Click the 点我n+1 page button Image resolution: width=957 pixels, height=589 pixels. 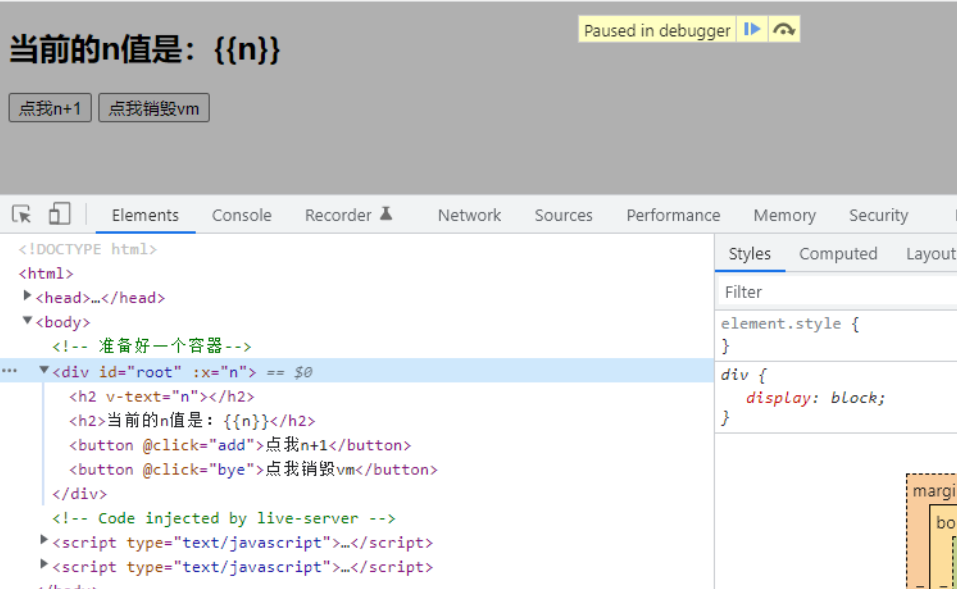(x=50, y=108)
